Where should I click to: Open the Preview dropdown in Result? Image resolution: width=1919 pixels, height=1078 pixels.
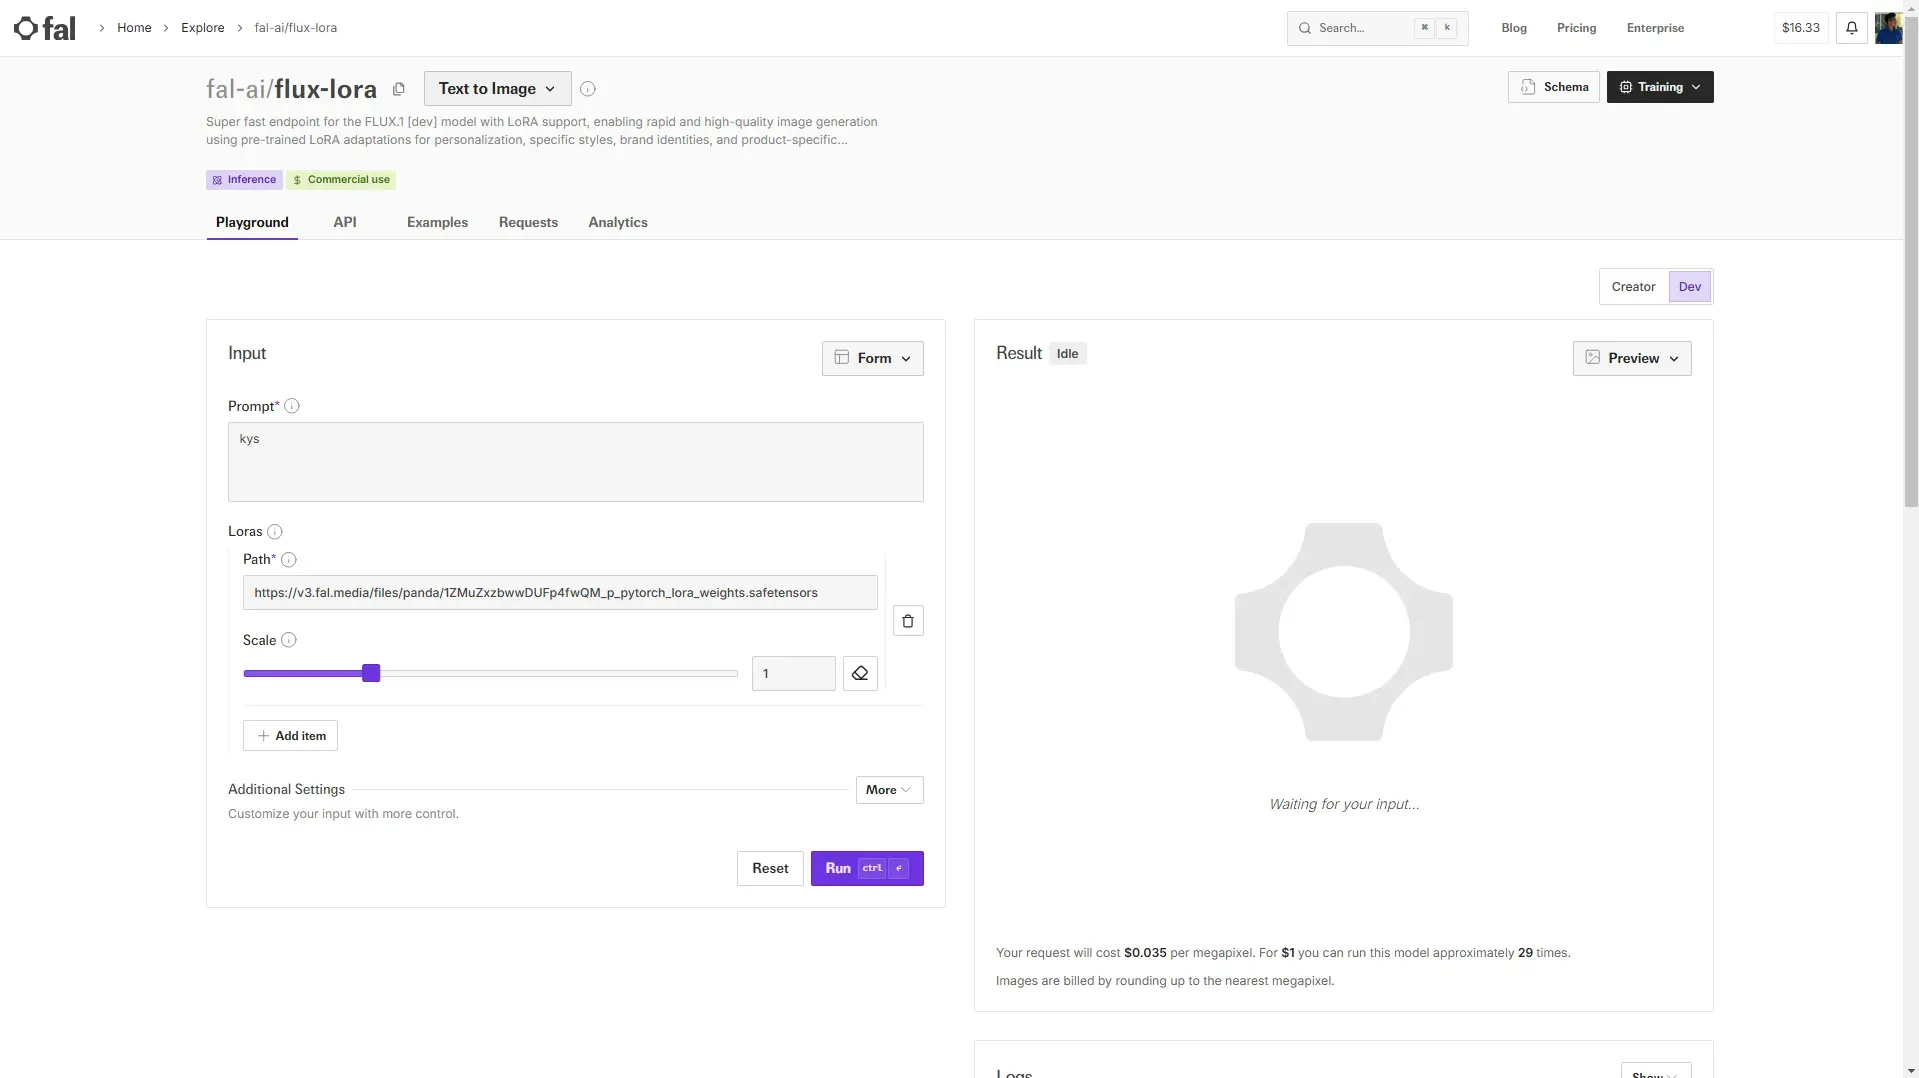click(1631, 358)
